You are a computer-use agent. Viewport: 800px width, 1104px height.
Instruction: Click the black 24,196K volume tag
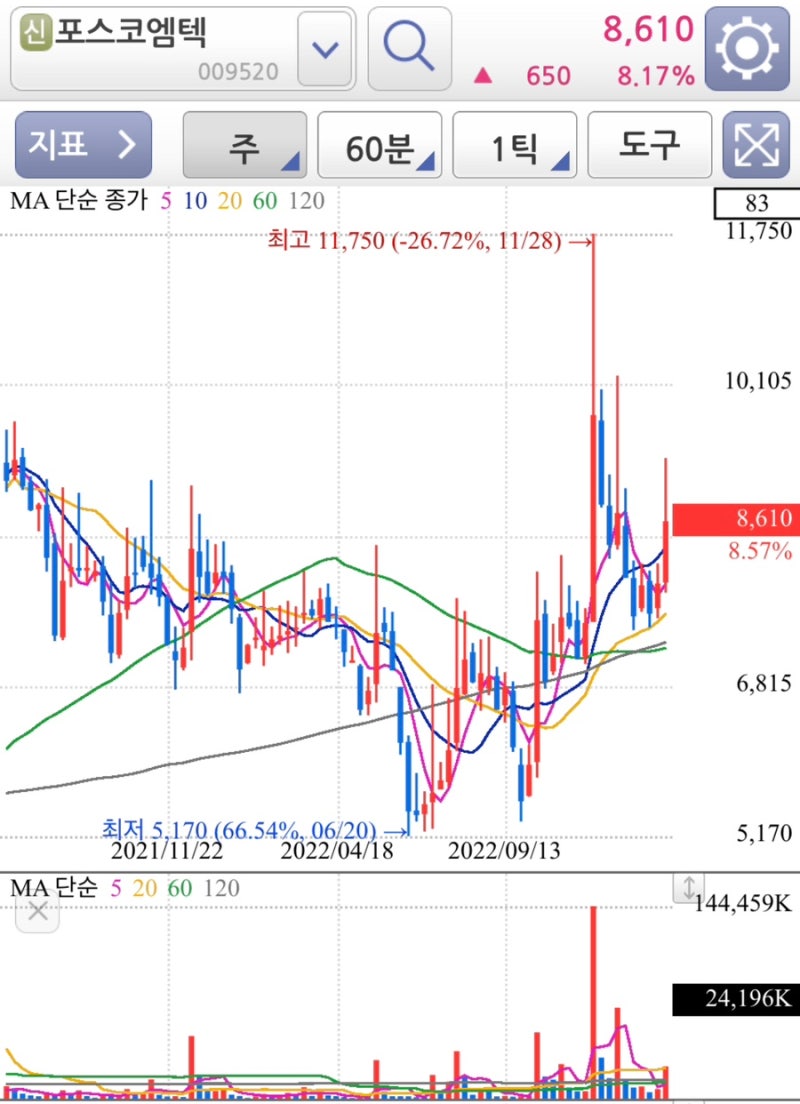(736, 999)
